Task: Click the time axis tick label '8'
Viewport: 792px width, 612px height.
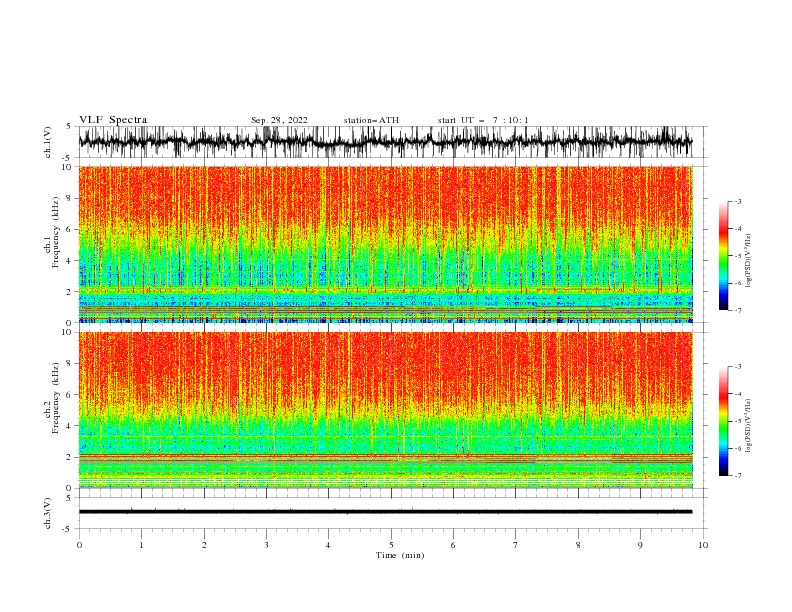Action: pyautogui.click(x=578, y=545)
